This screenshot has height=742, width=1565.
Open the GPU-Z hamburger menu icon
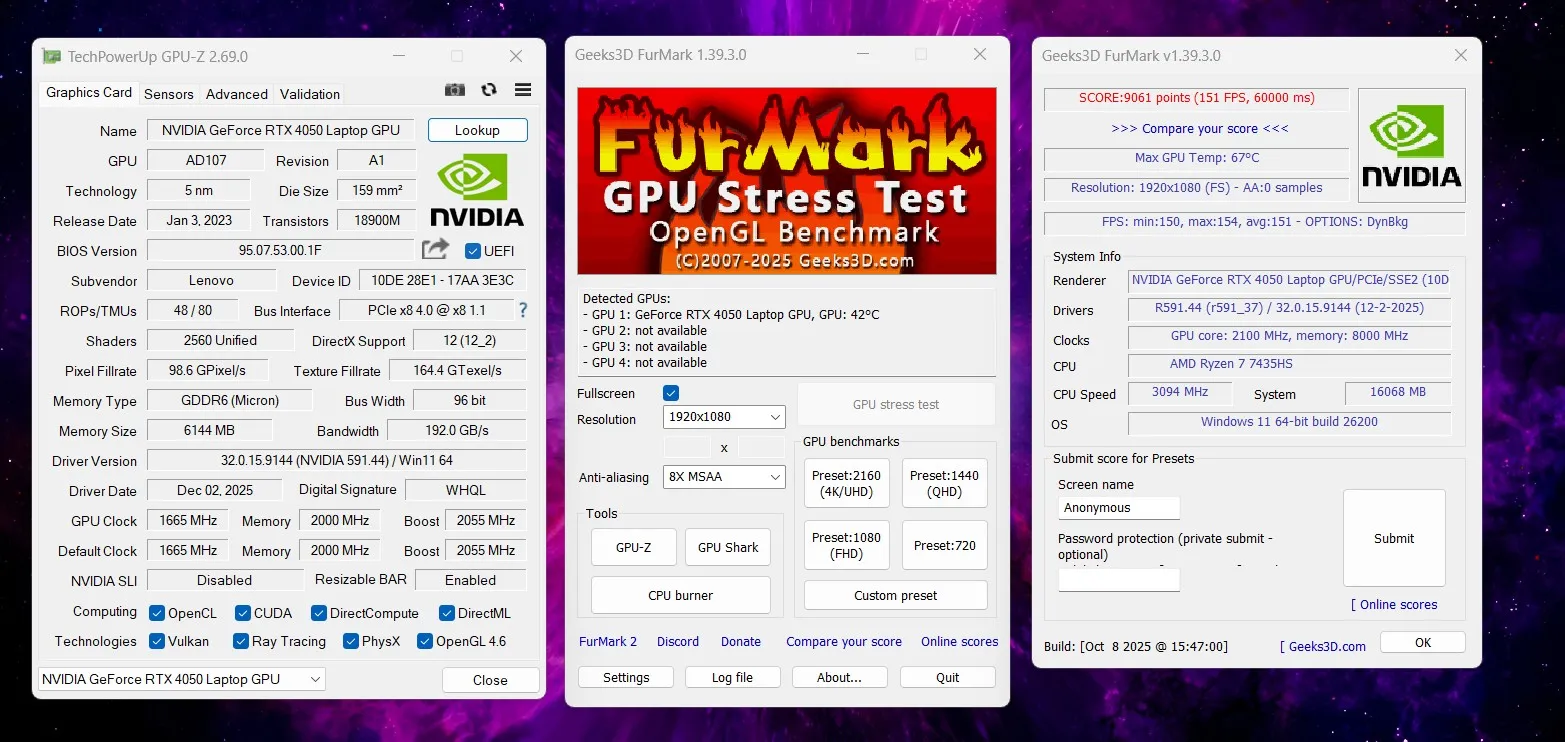tap(522, 90)
